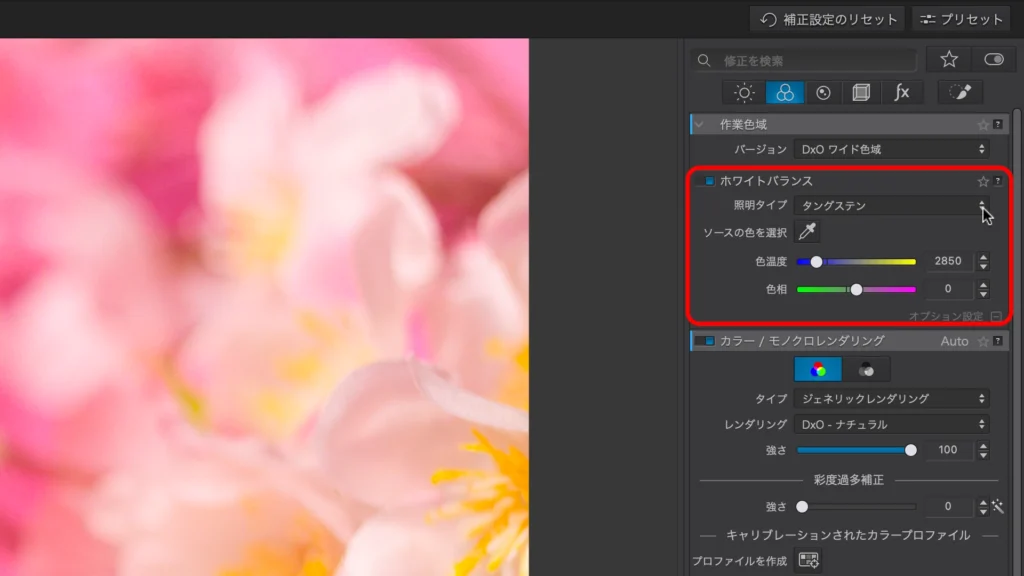Switch to the Detail corrections tab
Viewport: 1024px width, 576px height.
(x=823, y=93)
